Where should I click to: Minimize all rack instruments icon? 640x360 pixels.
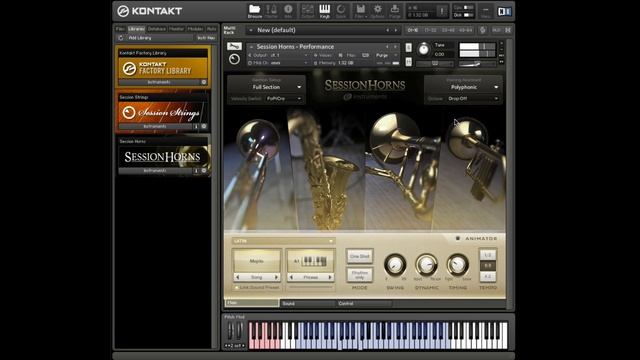(x=508, y=30)
